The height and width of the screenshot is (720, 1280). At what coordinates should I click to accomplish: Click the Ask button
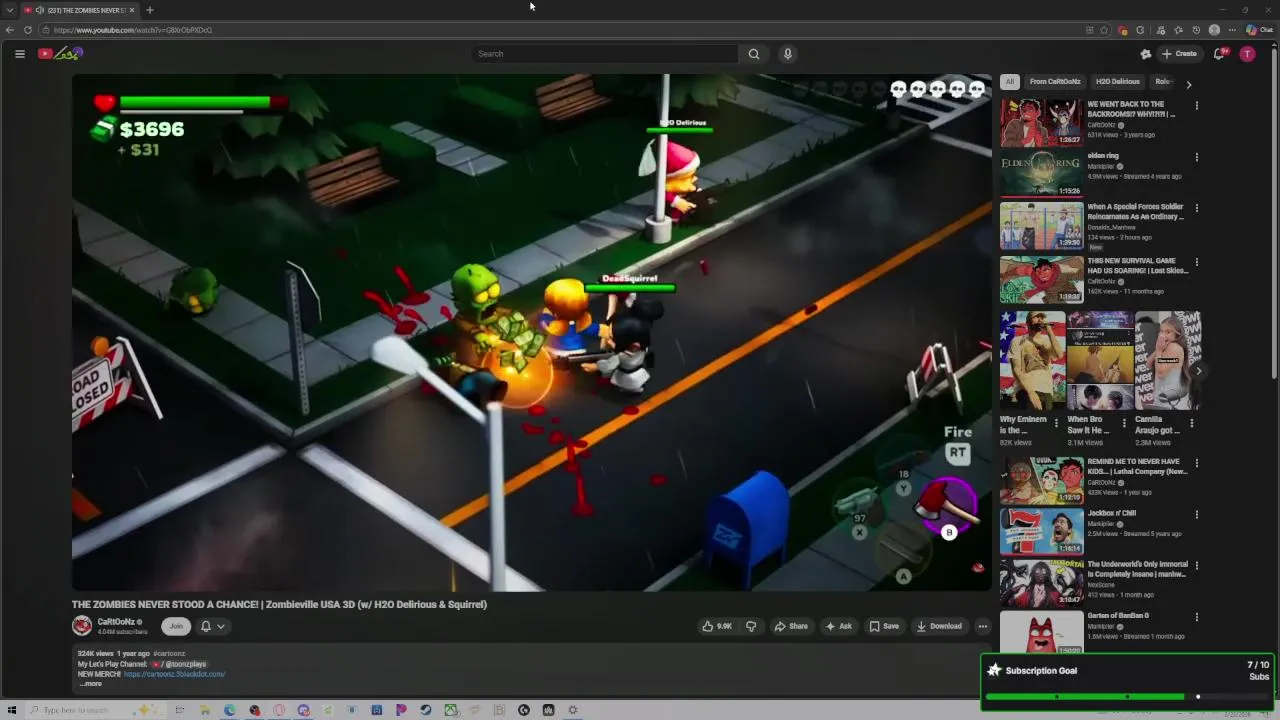838,626
